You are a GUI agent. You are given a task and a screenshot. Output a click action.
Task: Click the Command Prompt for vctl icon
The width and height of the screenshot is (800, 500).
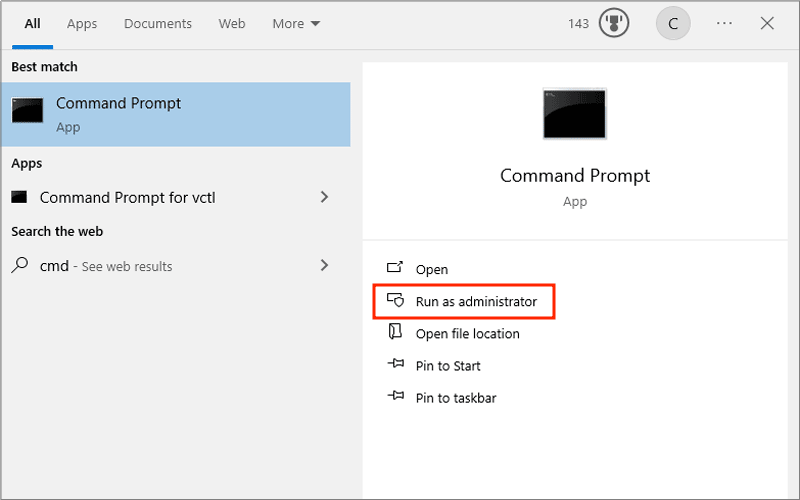point(19,197)
